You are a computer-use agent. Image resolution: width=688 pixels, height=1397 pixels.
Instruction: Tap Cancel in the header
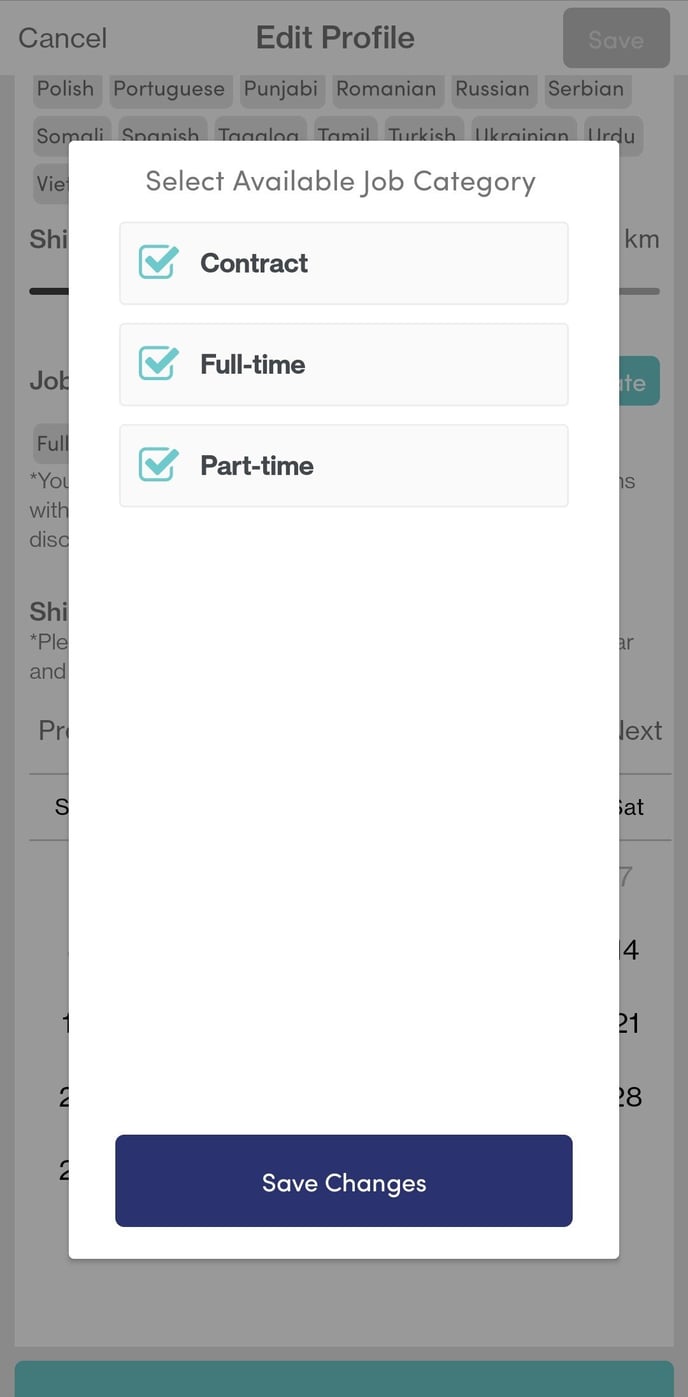click(62, 38)
